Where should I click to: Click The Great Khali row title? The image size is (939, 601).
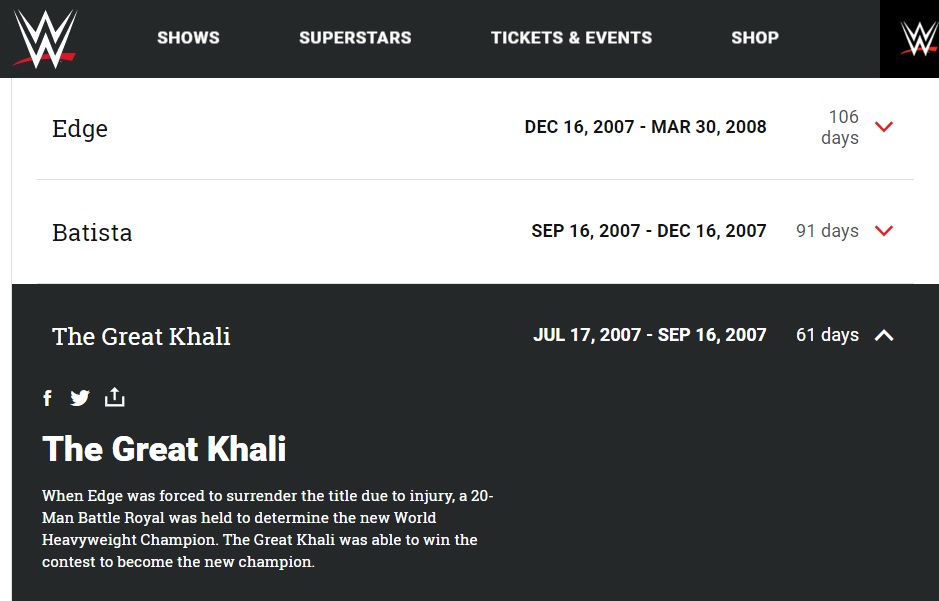pyautogui.click(x=141, y=336)
